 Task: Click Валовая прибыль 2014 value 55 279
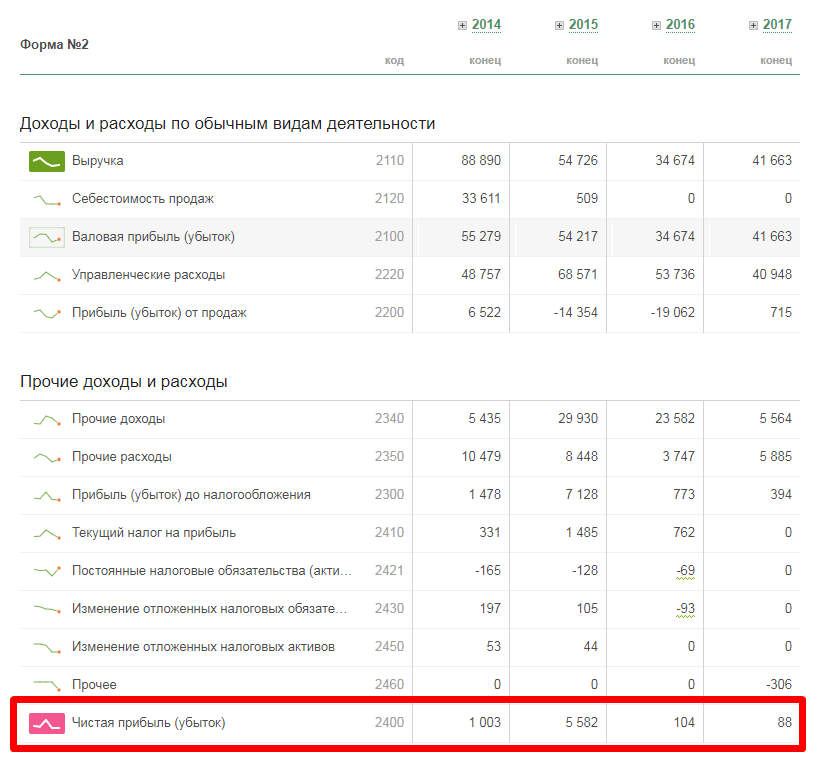[x=480, y=237]
